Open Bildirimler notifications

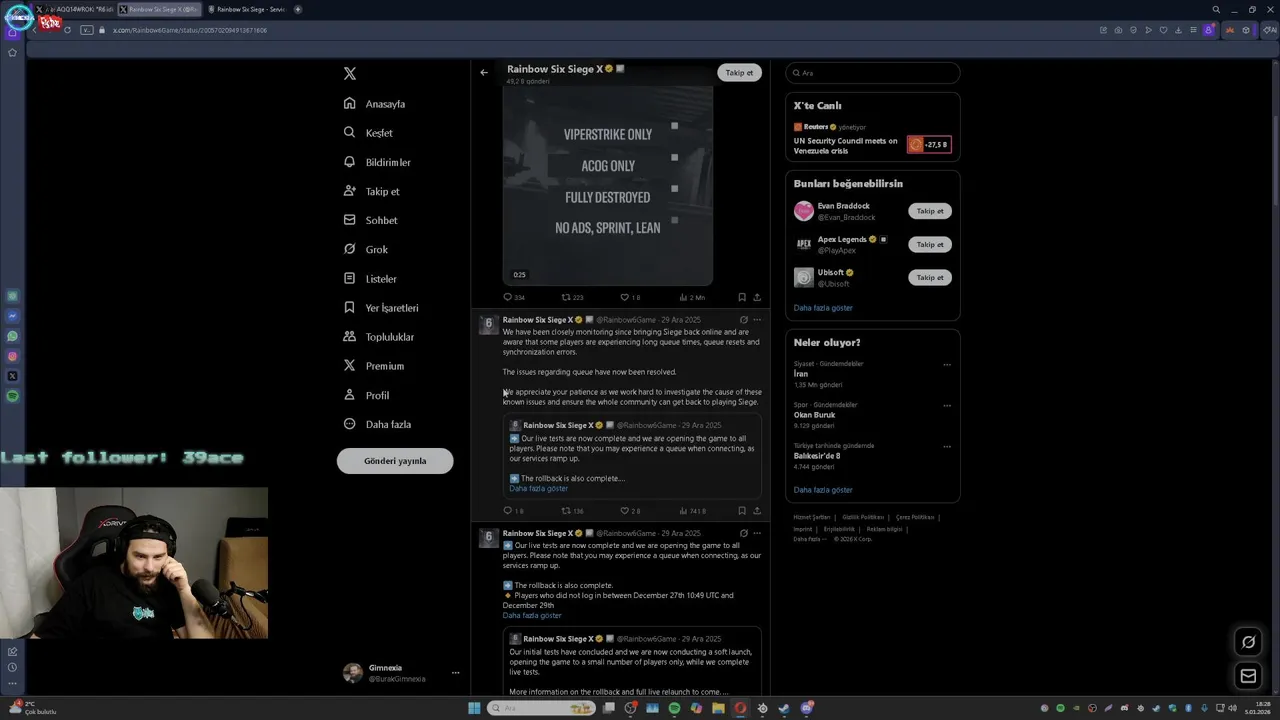(x=377, y=162)
